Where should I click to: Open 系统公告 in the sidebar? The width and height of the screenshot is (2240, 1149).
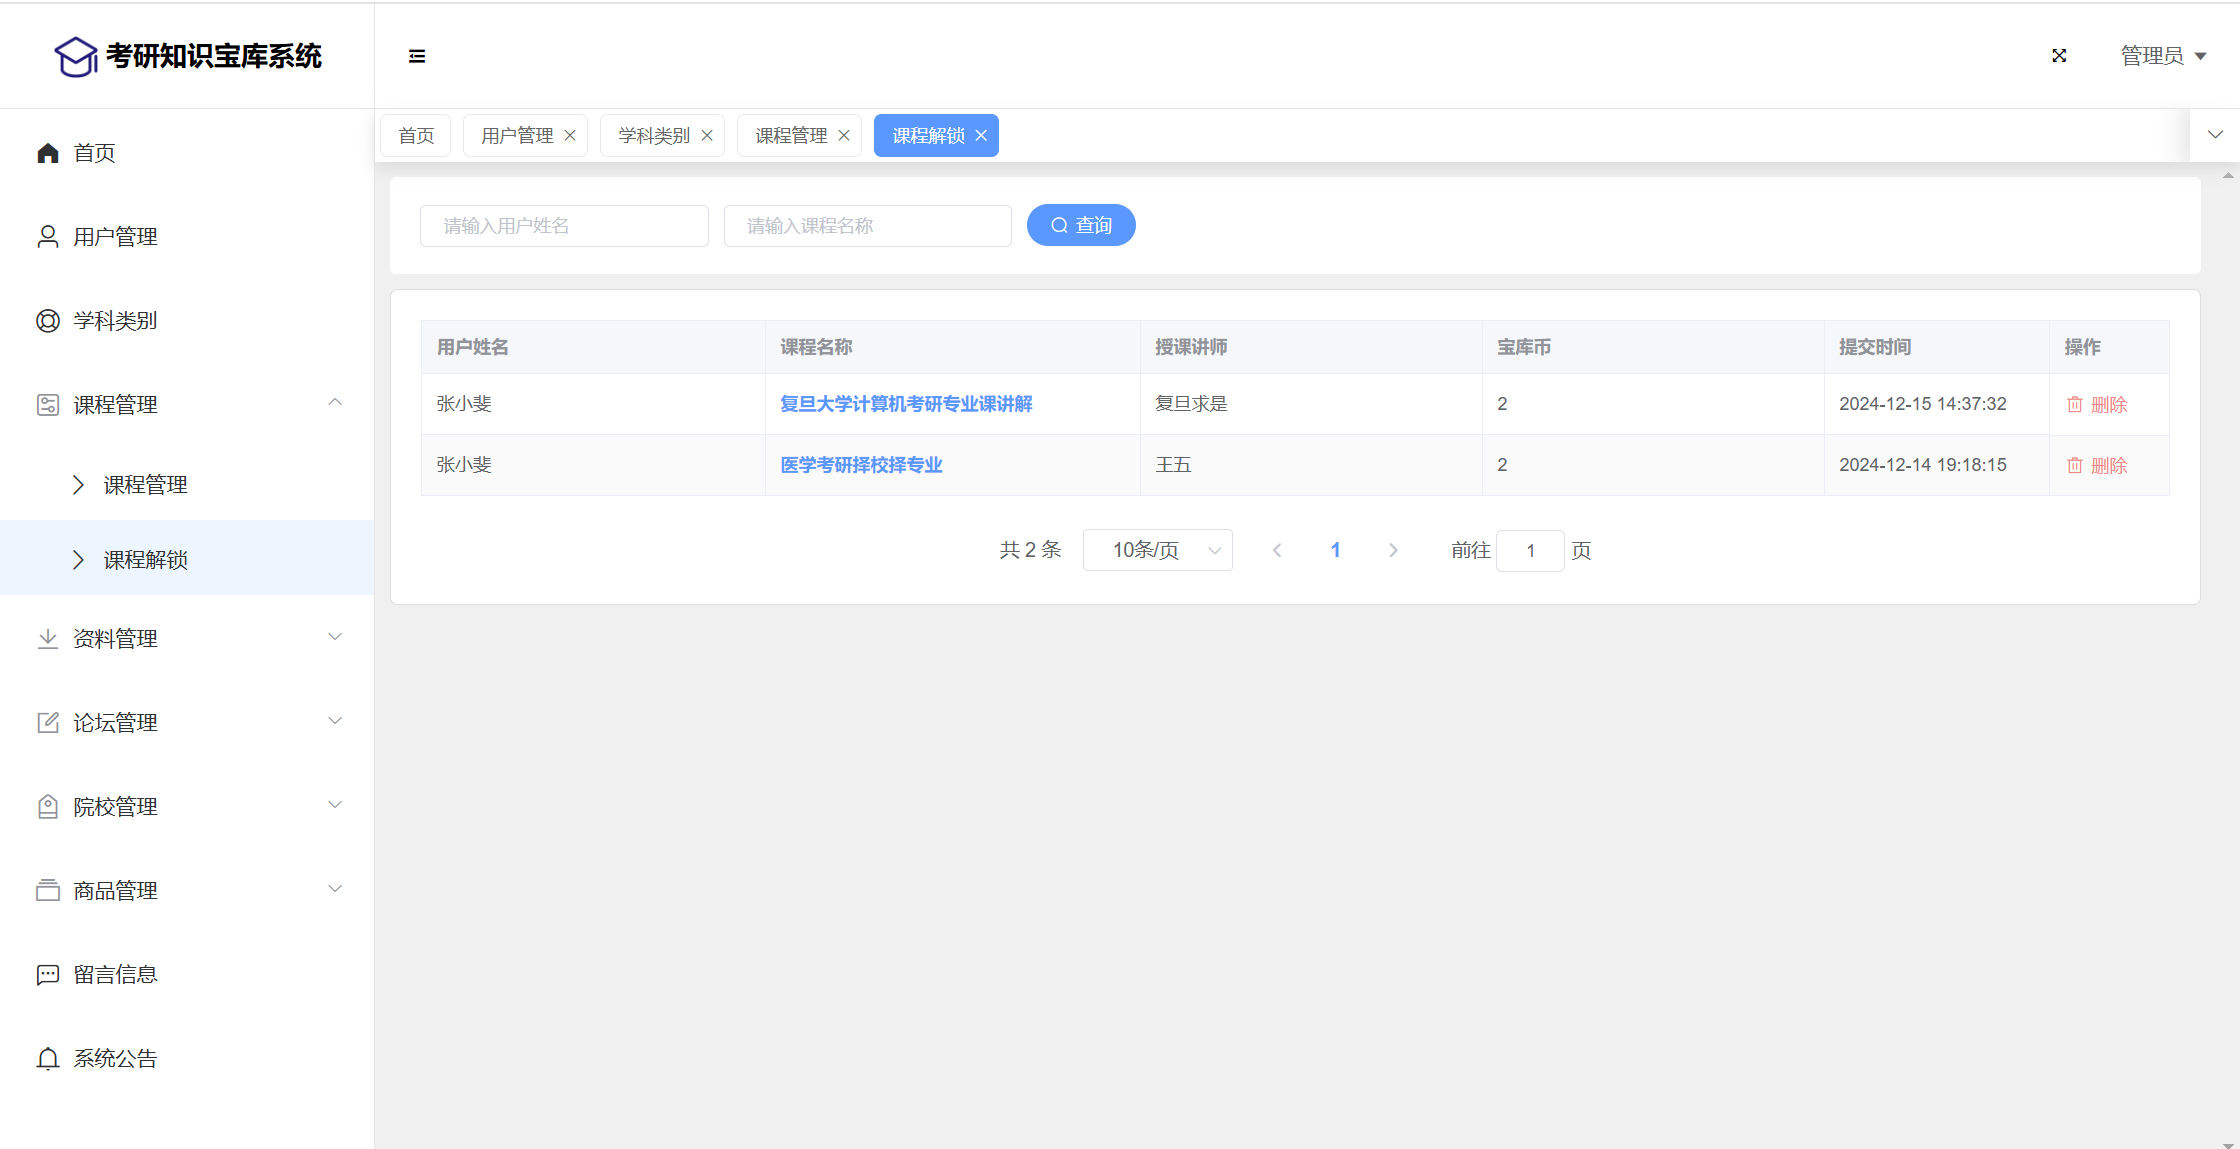[x=115, y=1059]
